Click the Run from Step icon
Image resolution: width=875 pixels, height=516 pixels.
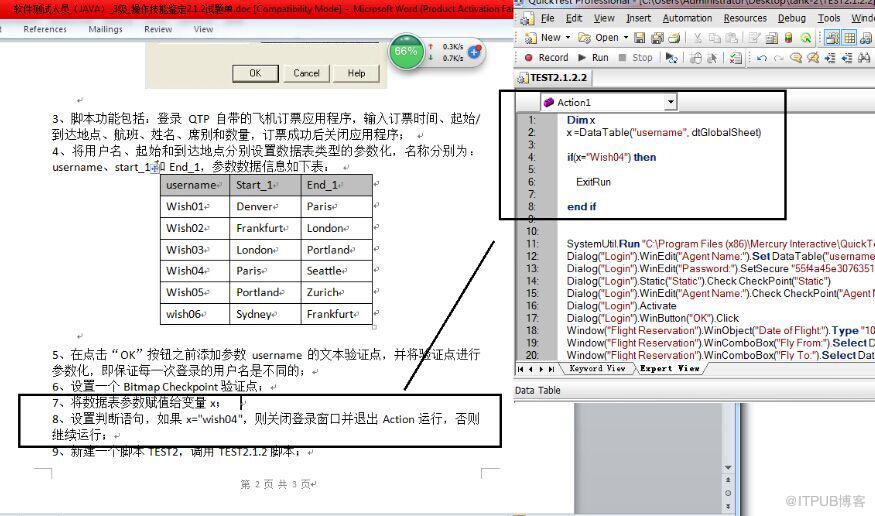pos(671,57)
